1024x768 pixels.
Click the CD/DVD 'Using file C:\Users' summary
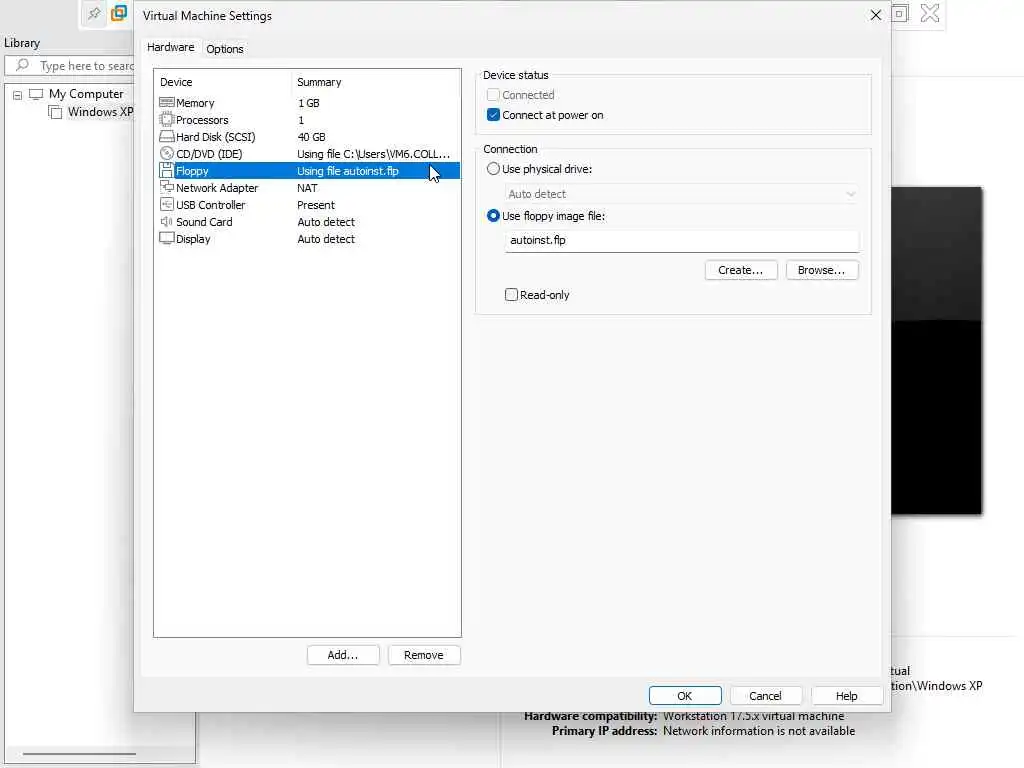[374, 154]
